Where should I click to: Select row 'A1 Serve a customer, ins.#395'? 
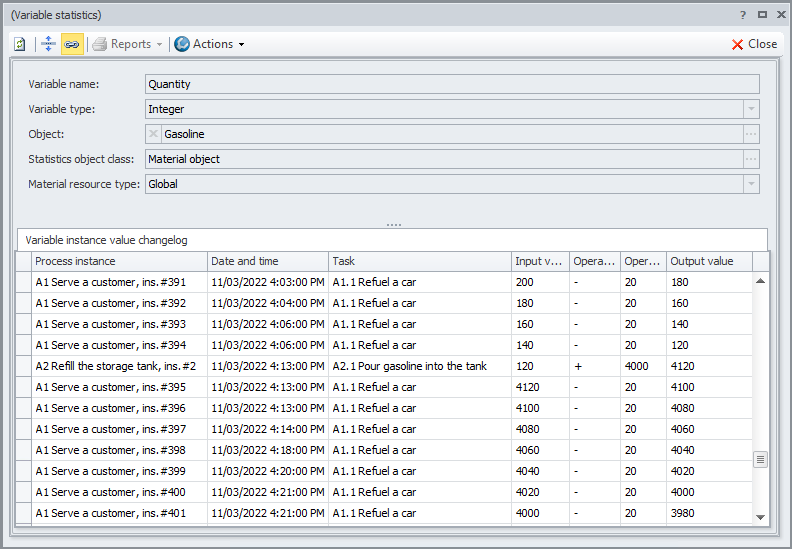[x=384, y=387]
